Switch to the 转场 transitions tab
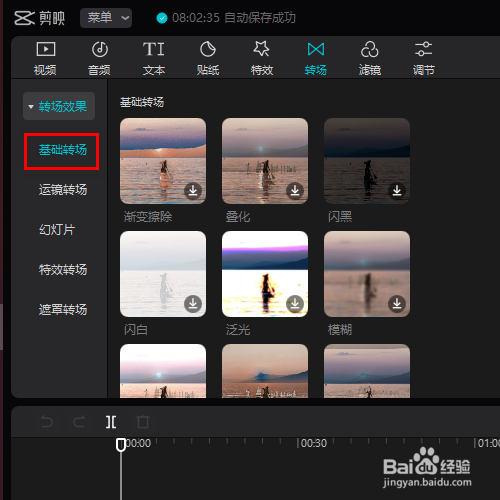 pyautogui.click(x=316, y=58)
